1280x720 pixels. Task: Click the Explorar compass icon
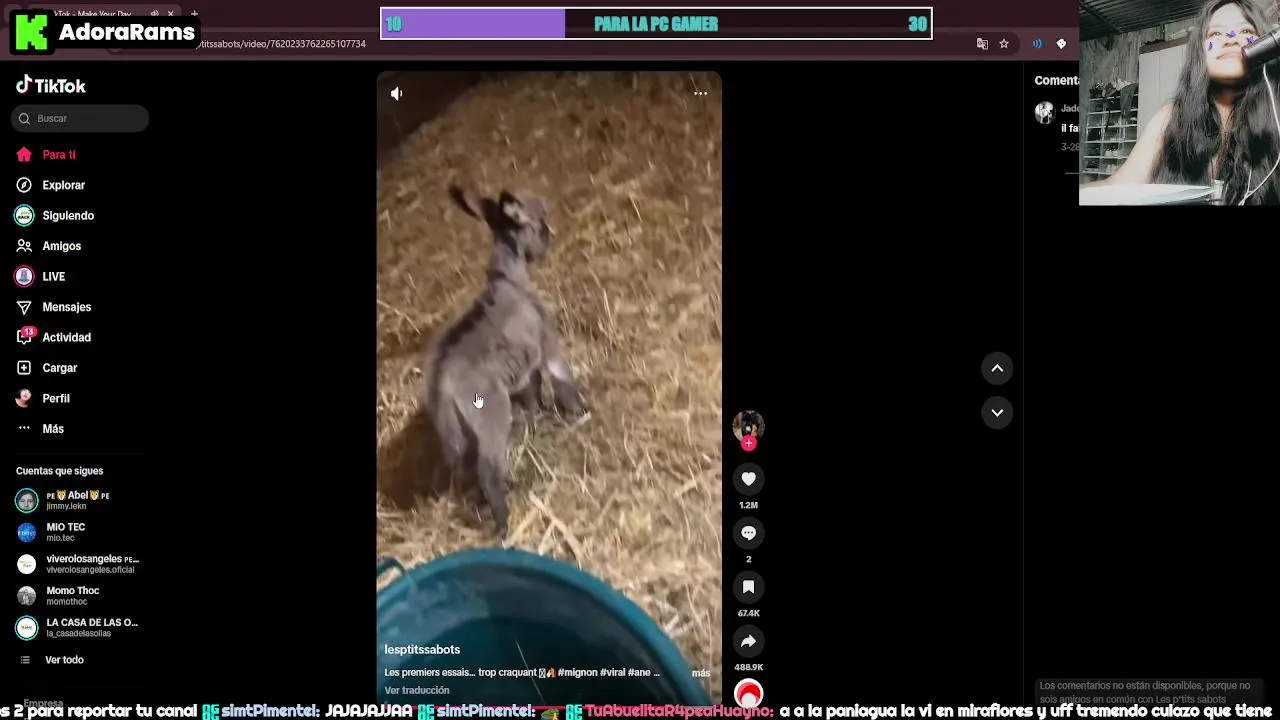pos(24,185)
